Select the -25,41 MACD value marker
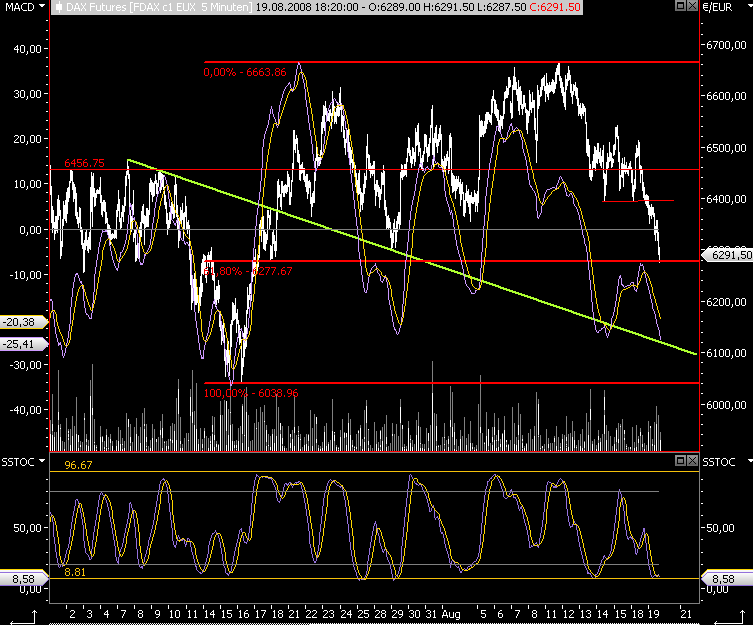This screenshot has width=753, height=625. [24, 344]
